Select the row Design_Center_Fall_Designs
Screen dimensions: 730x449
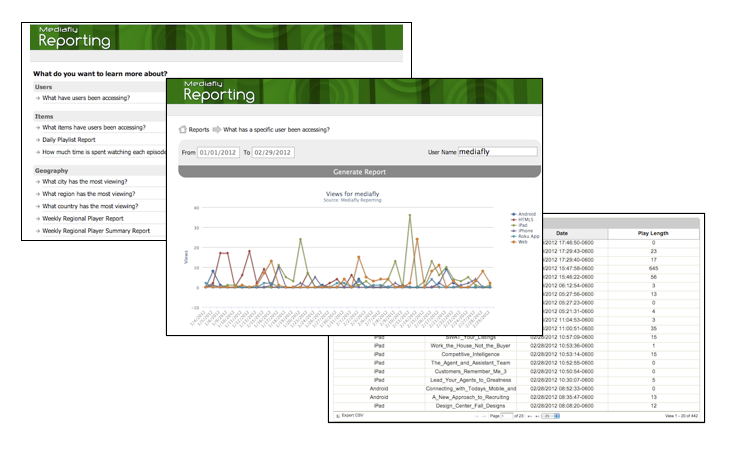pos(516,406)
